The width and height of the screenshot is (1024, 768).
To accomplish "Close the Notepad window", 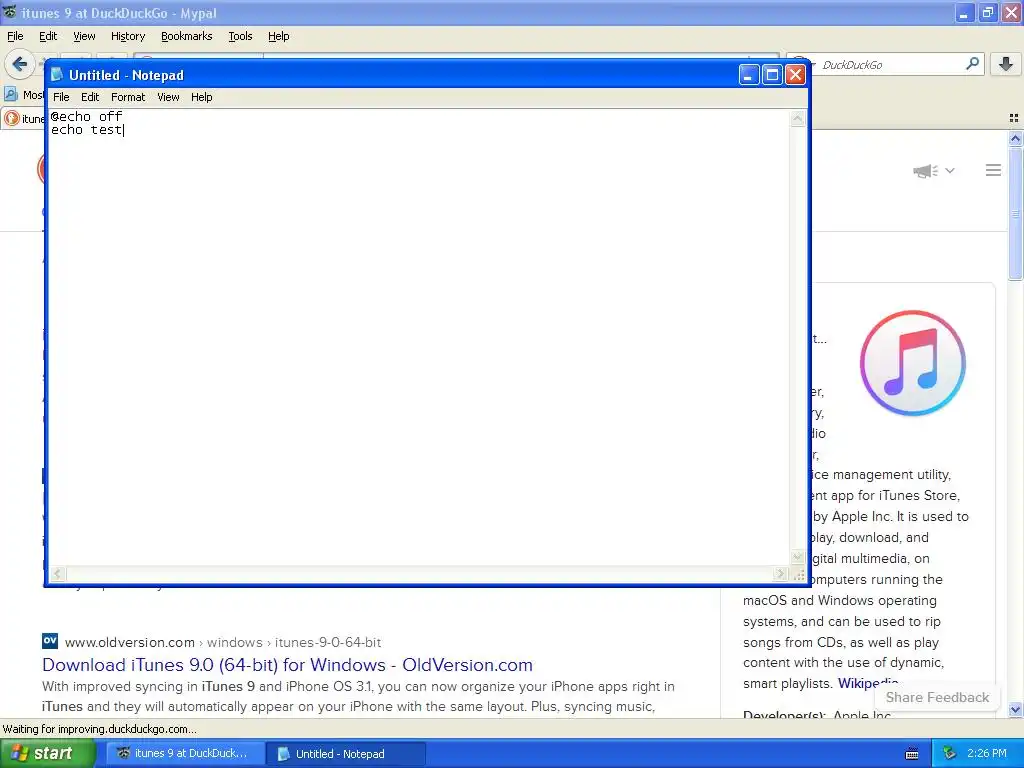I will click(x=795, y=75).
